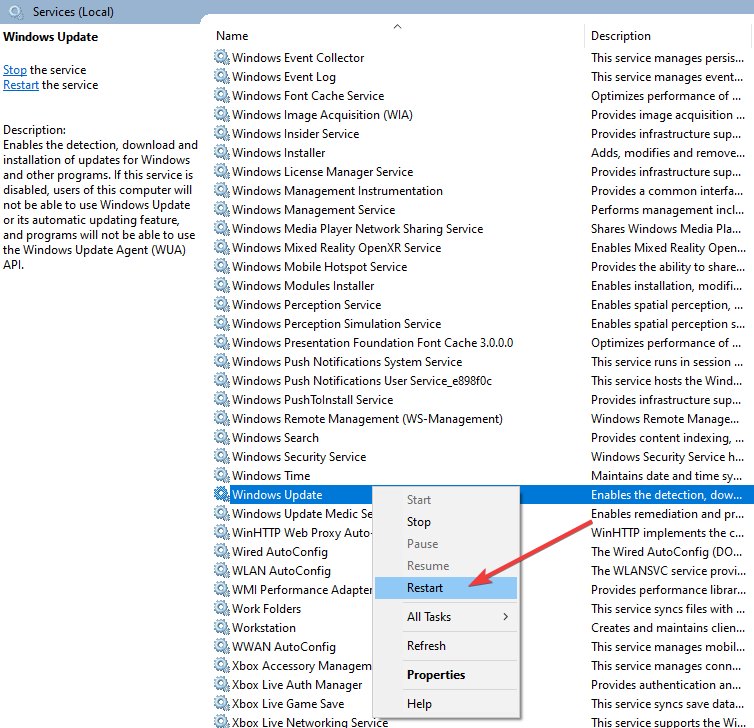
Task: Click the gear icon beside Windows Security Service
Action: 221,456
